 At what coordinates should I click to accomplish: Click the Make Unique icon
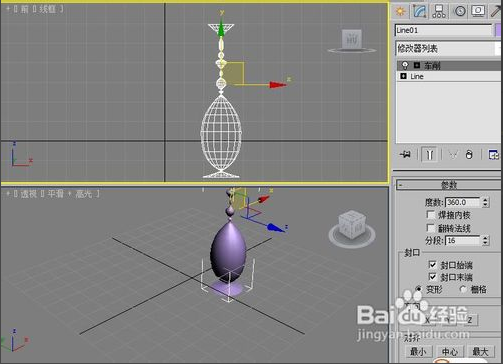pos(453,155)
